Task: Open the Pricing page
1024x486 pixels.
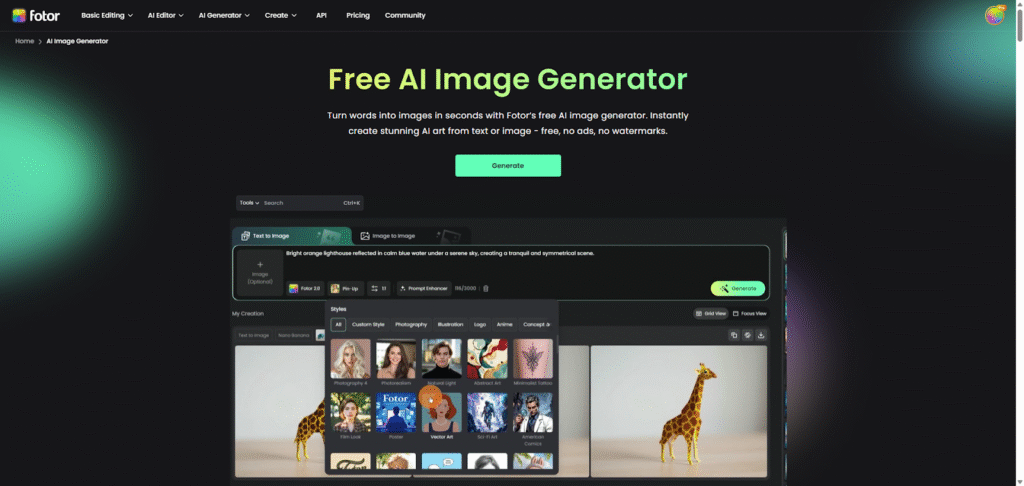Action: point(357,15)
